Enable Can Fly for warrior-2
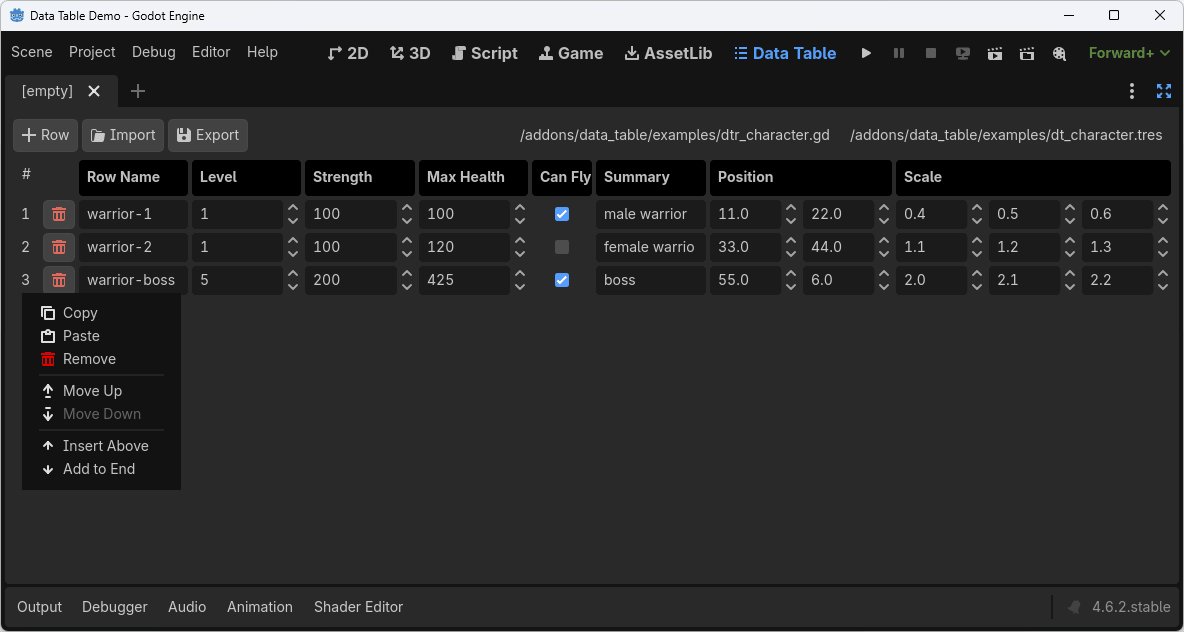Viewport: 1184px width, 632px height. point(562,247)
